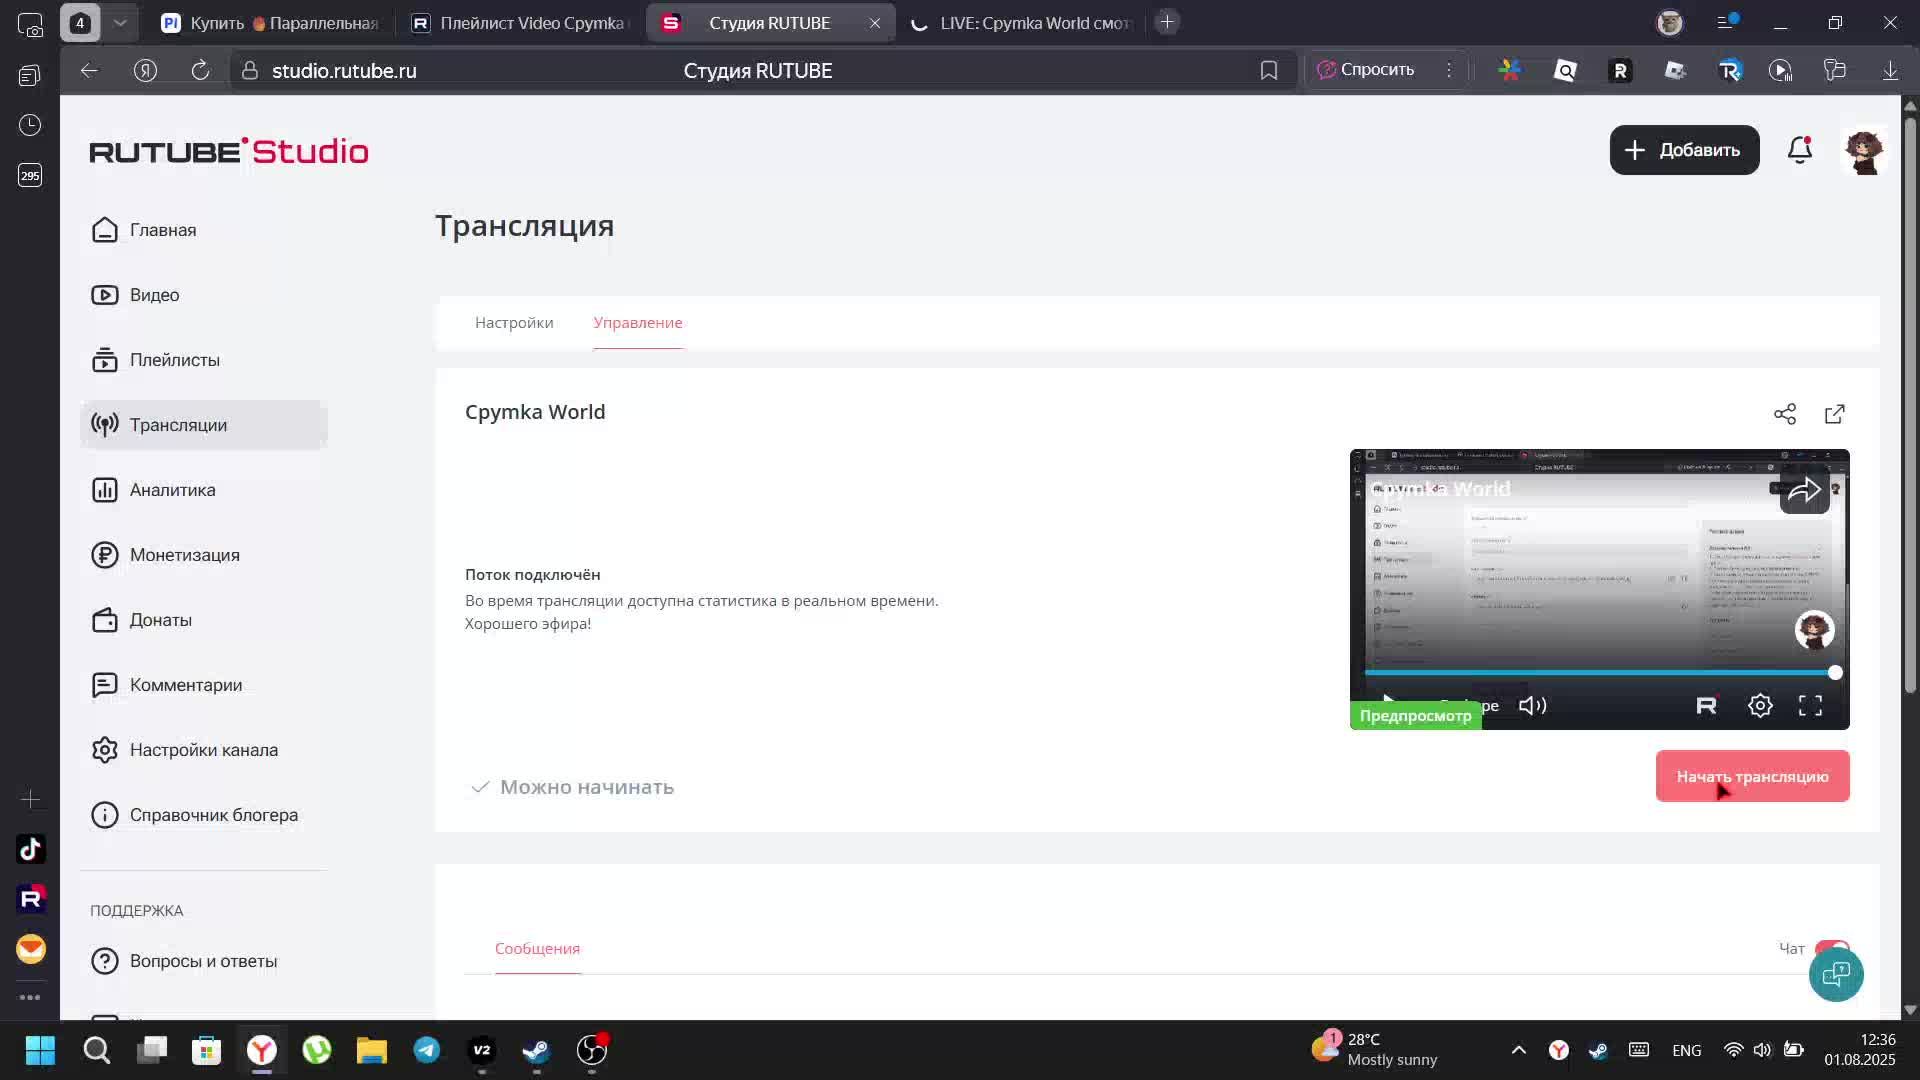Click the share icon next to Cpymka World
This screenshot has height=1080, width=1920.
(1785, 414)
